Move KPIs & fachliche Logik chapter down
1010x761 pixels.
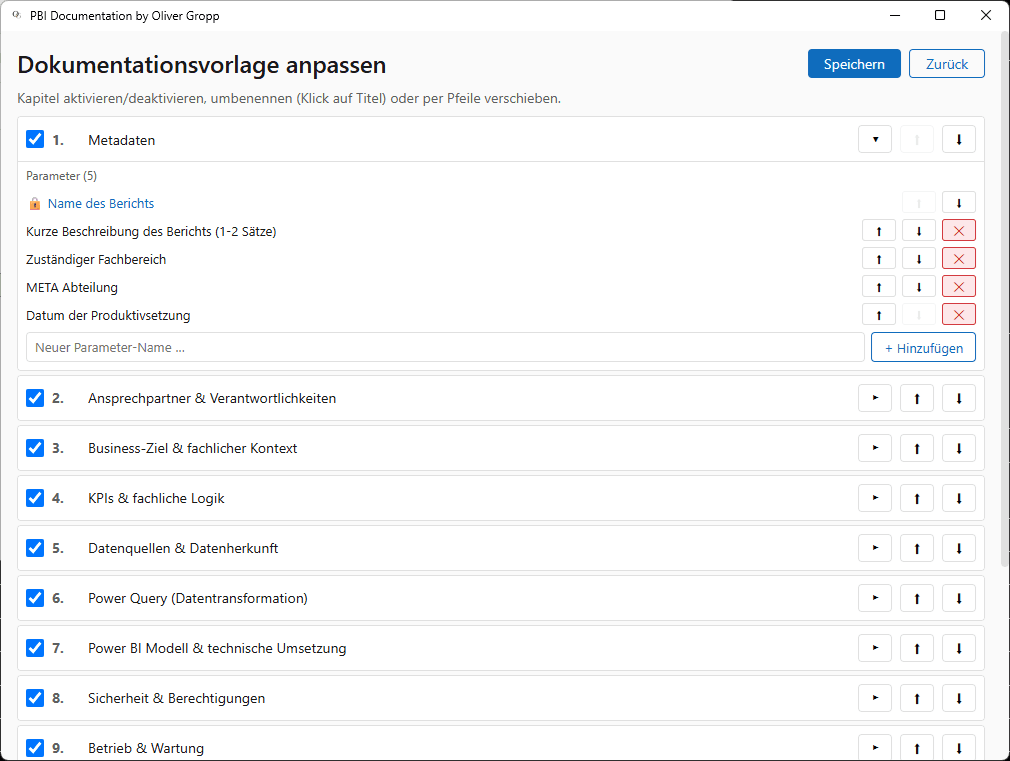[958, 498]
